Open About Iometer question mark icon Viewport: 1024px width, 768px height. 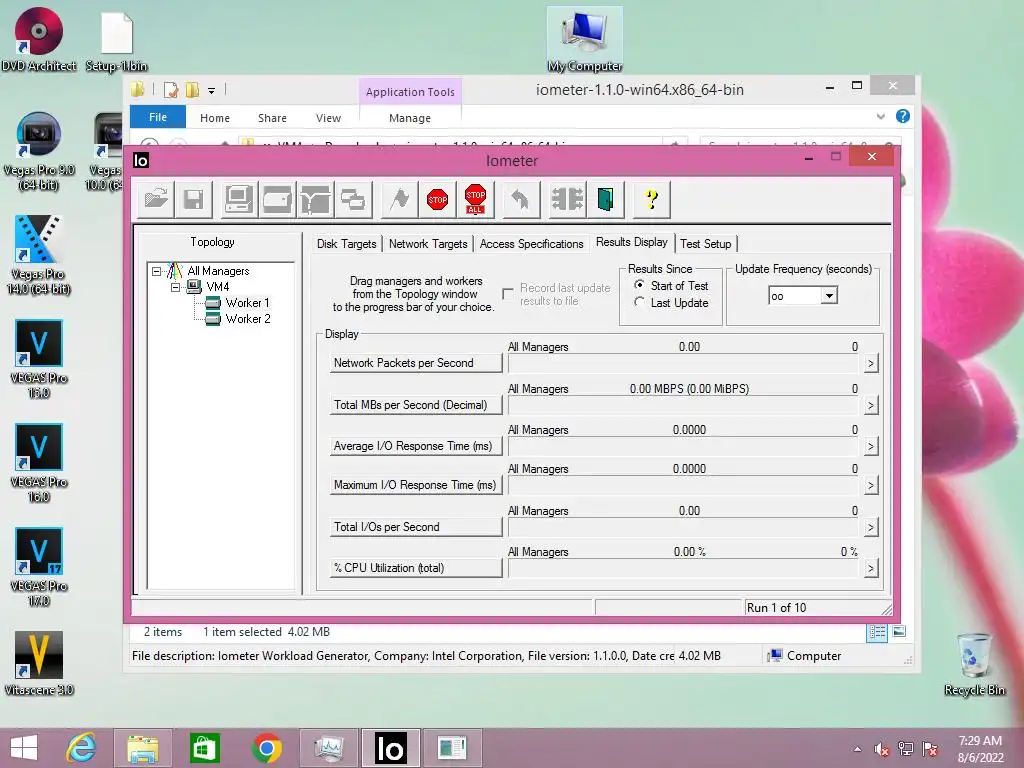[x=651, y=199]
